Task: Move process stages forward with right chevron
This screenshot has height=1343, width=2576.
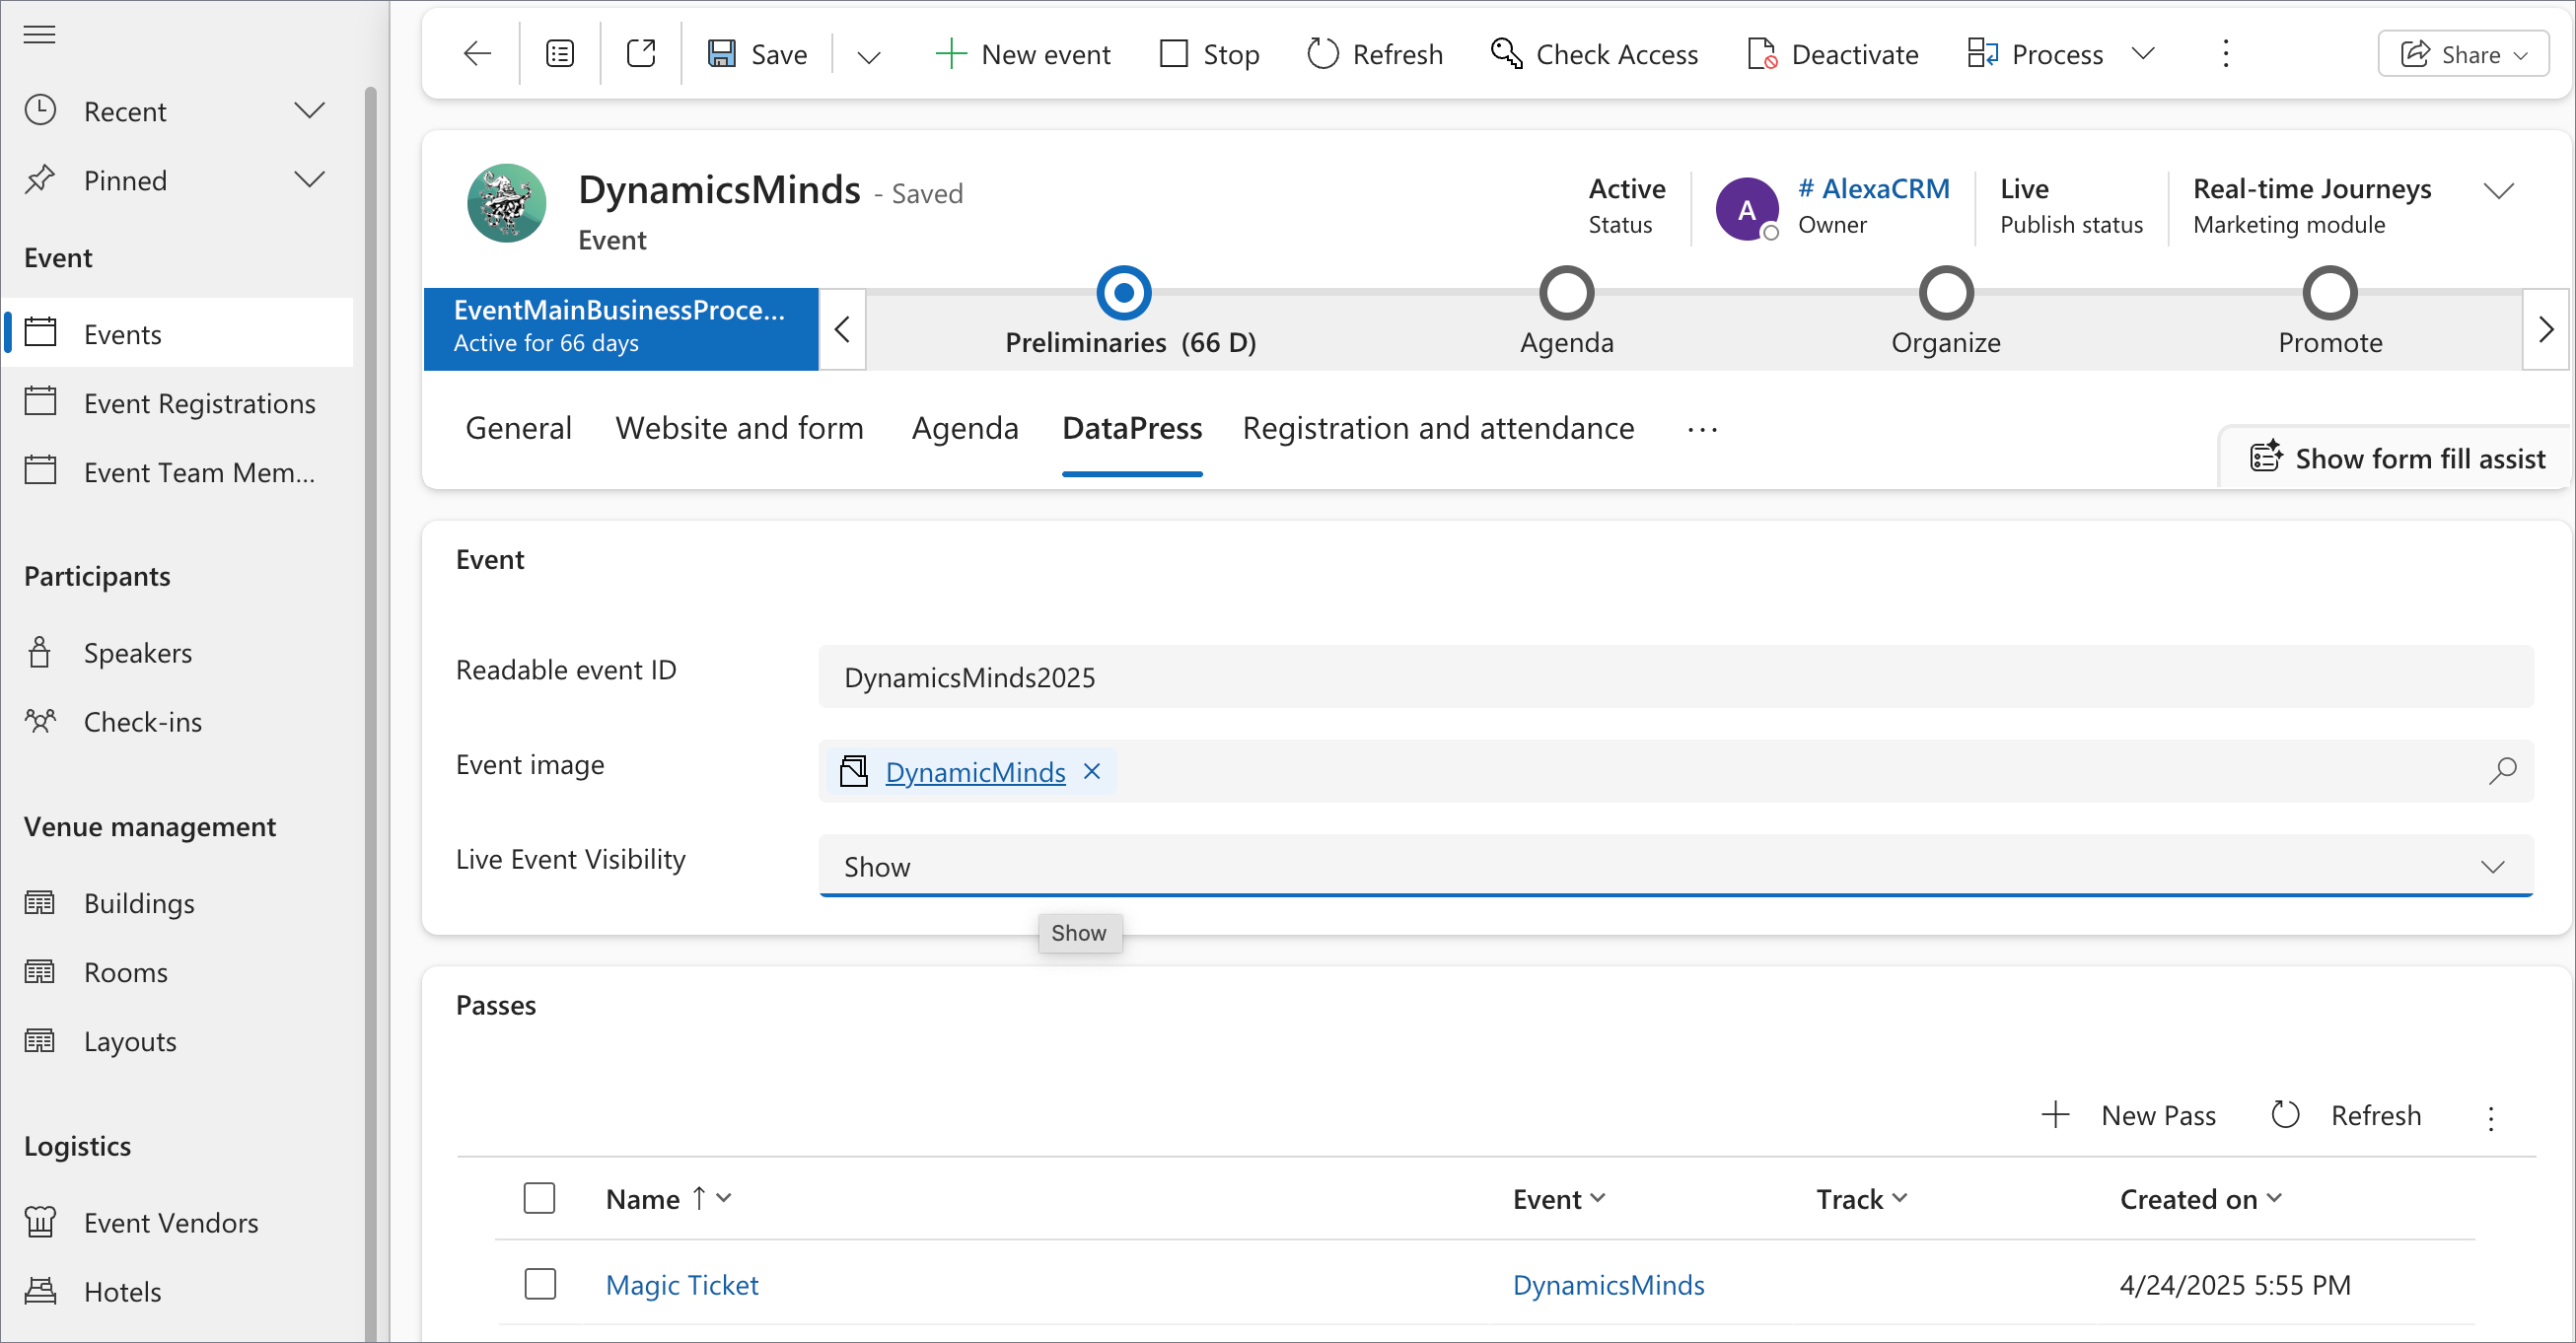Action: point(2546,329)
